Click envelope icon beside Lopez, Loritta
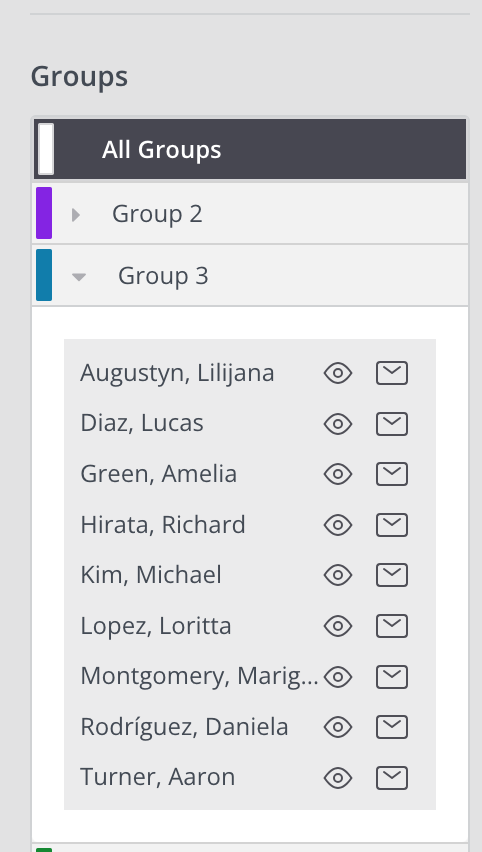The height and width of the screenshot is (852, 482). pyautogui.click(x=392, y=626)
